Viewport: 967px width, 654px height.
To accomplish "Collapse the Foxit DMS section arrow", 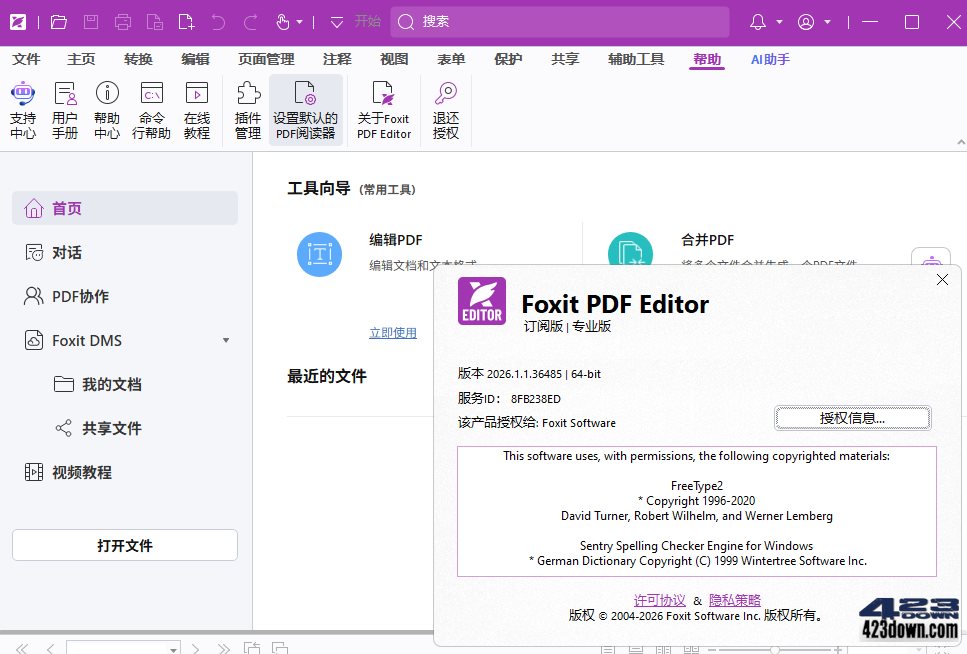I will tap(226, 341).
